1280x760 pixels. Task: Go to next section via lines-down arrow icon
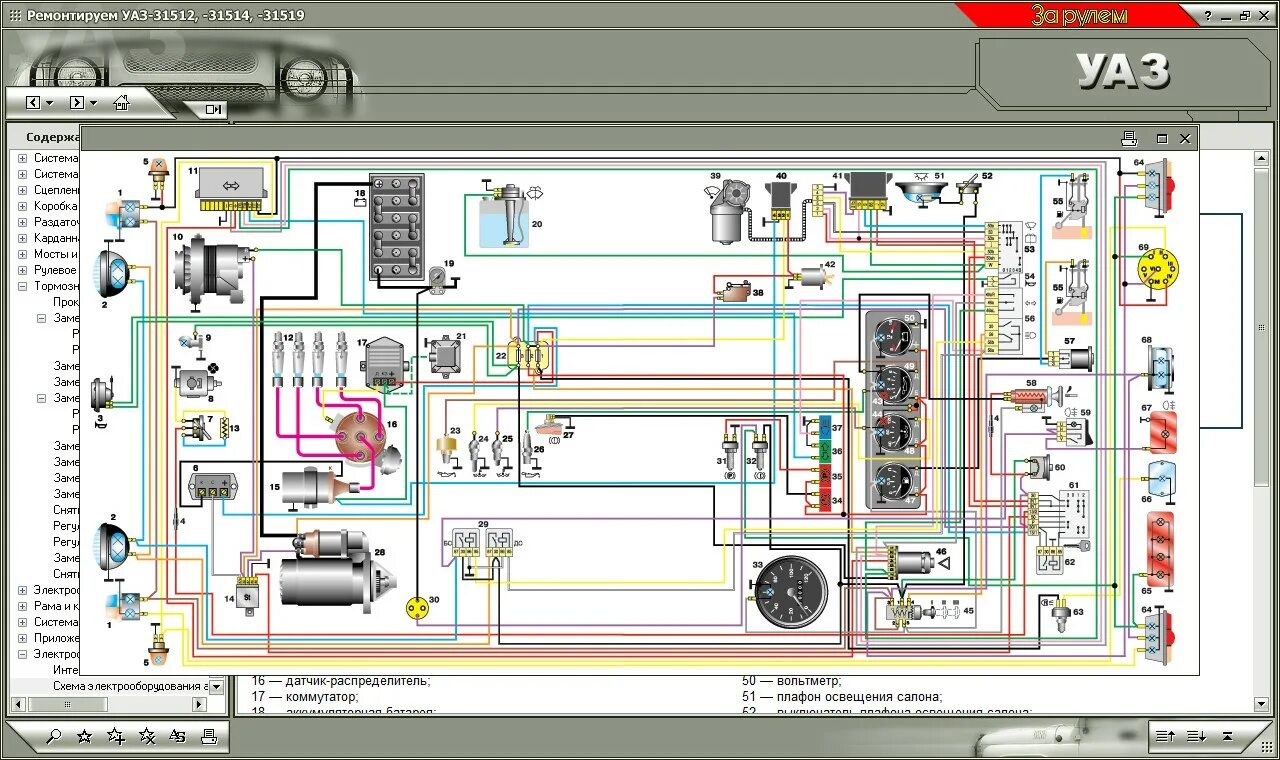click(x=1196, y=737)
